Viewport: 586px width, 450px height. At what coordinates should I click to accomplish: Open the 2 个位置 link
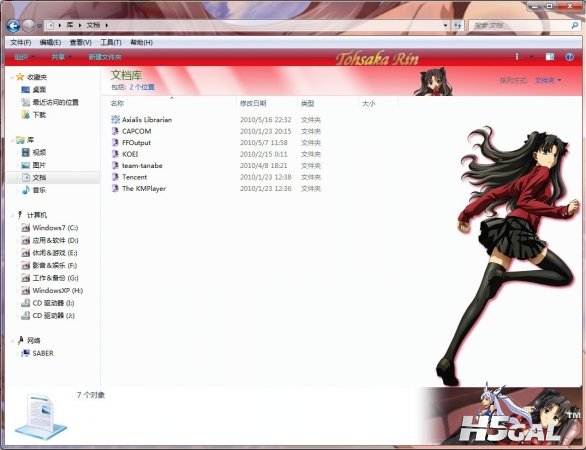coord(142,87)
